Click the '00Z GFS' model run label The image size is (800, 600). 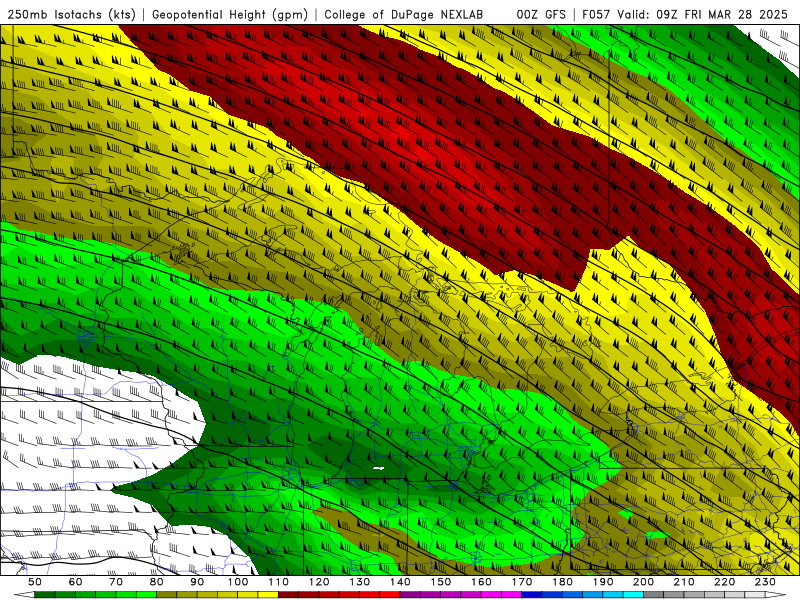pyautogui.click(x=541, y=14)
